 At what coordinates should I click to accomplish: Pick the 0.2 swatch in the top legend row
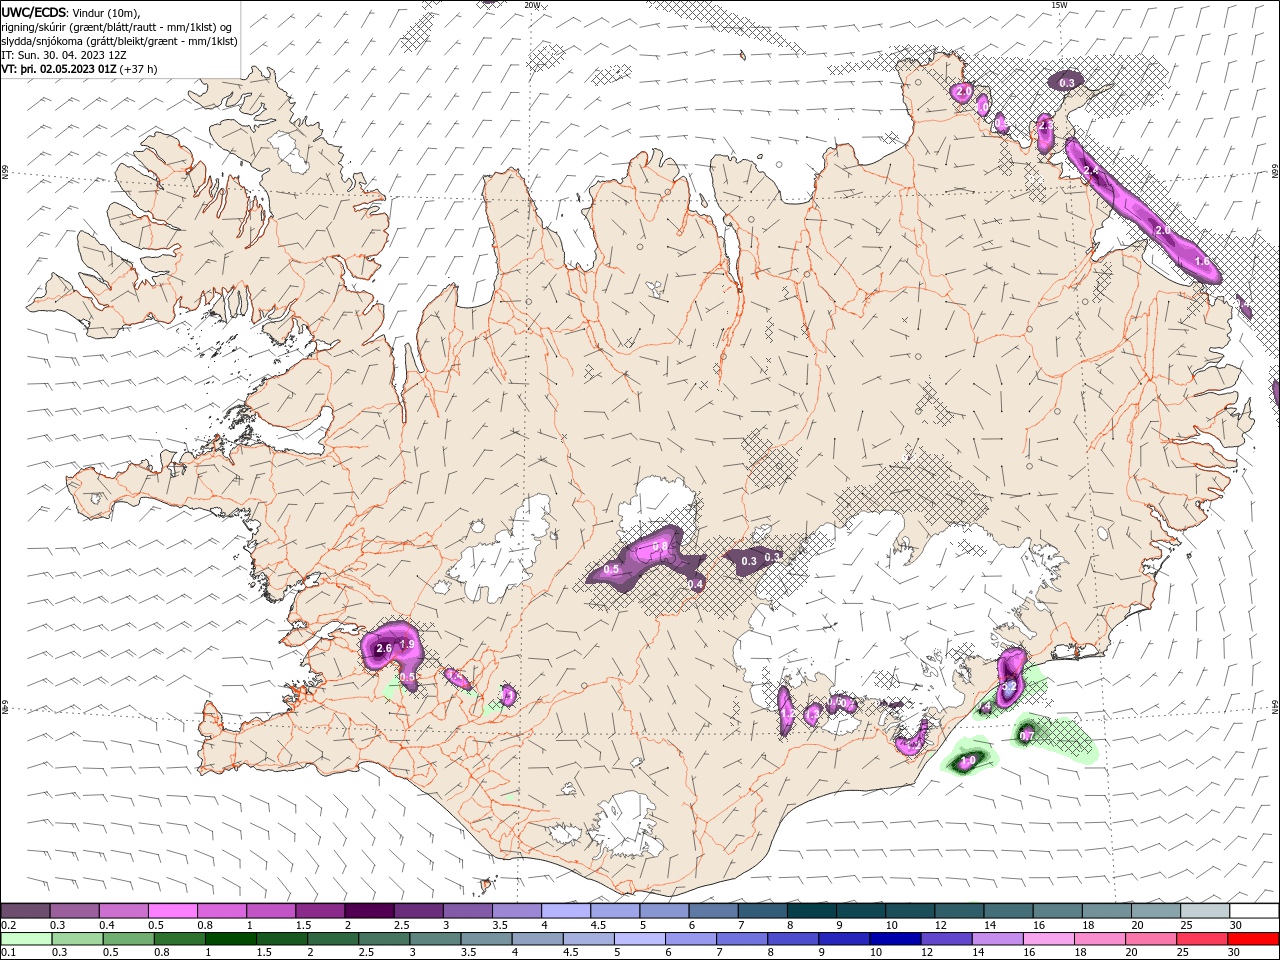coord(25,911)
